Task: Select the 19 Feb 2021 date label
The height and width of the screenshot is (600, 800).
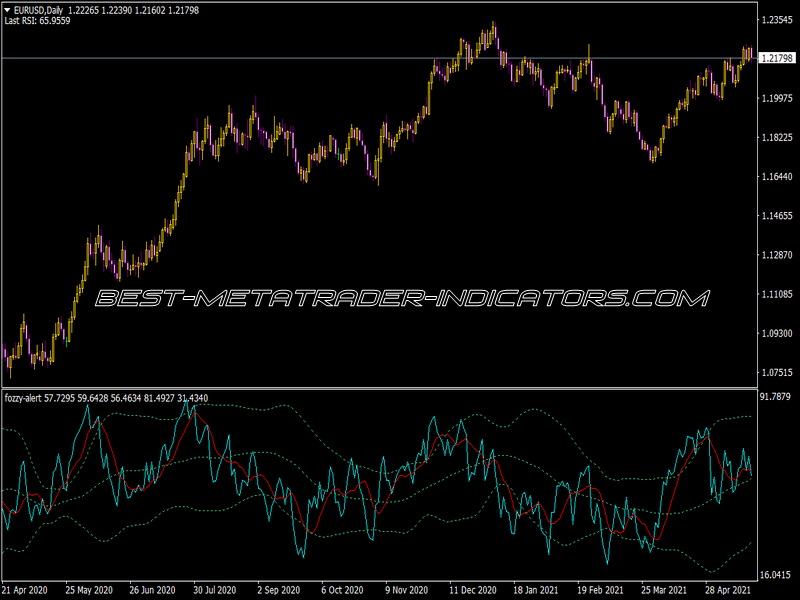Action: point(600,590)
